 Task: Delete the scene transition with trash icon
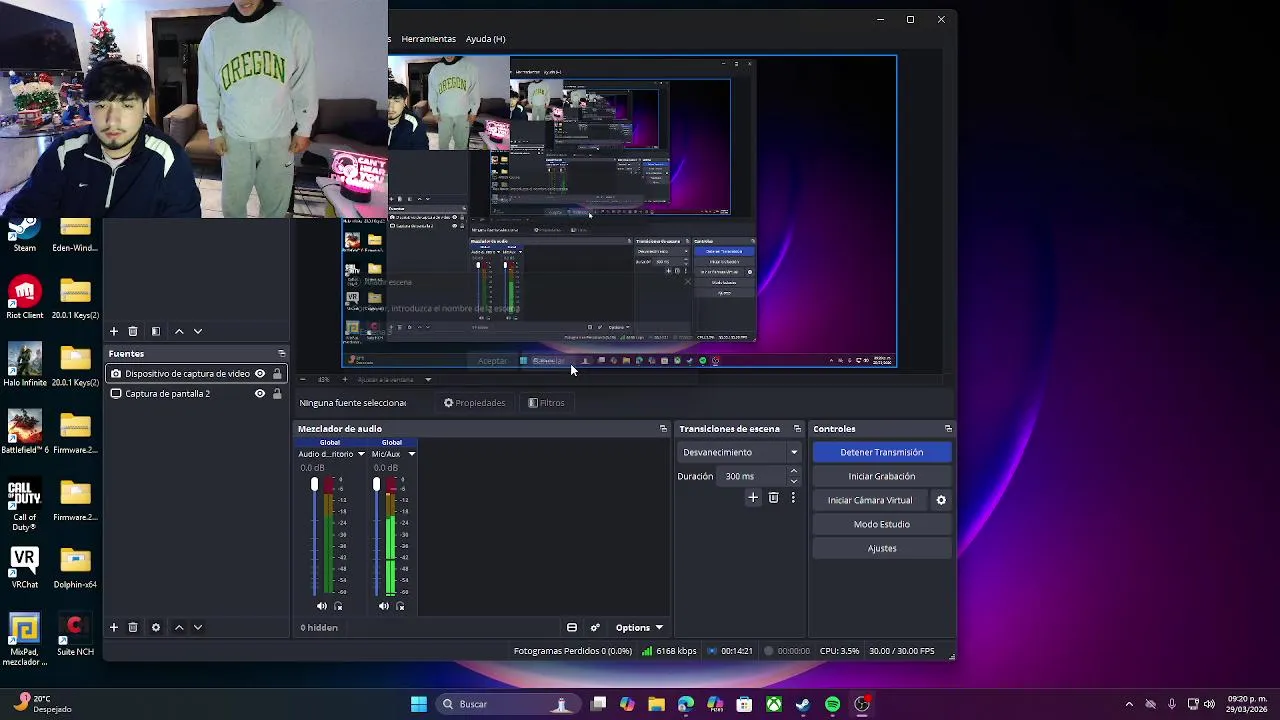coord(773,497)
